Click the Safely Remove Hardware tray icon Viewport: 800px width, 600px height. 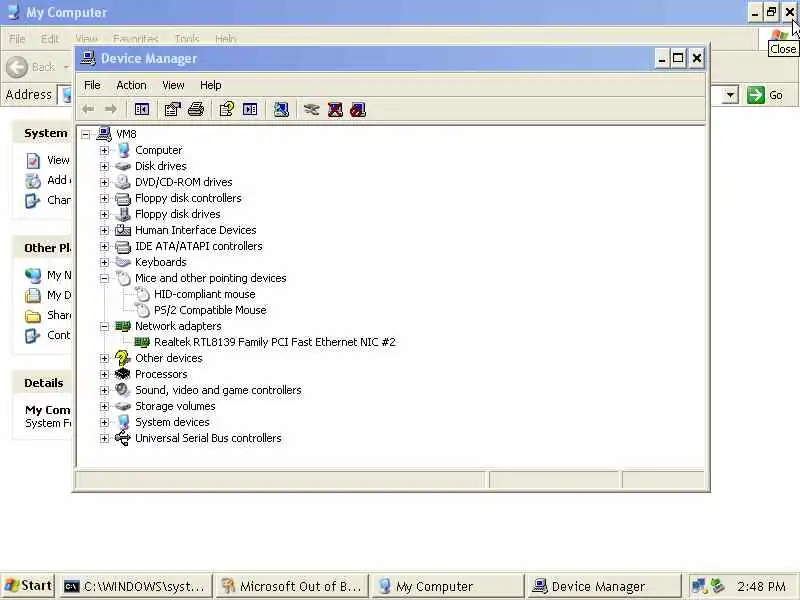click(x=718, y=586)
